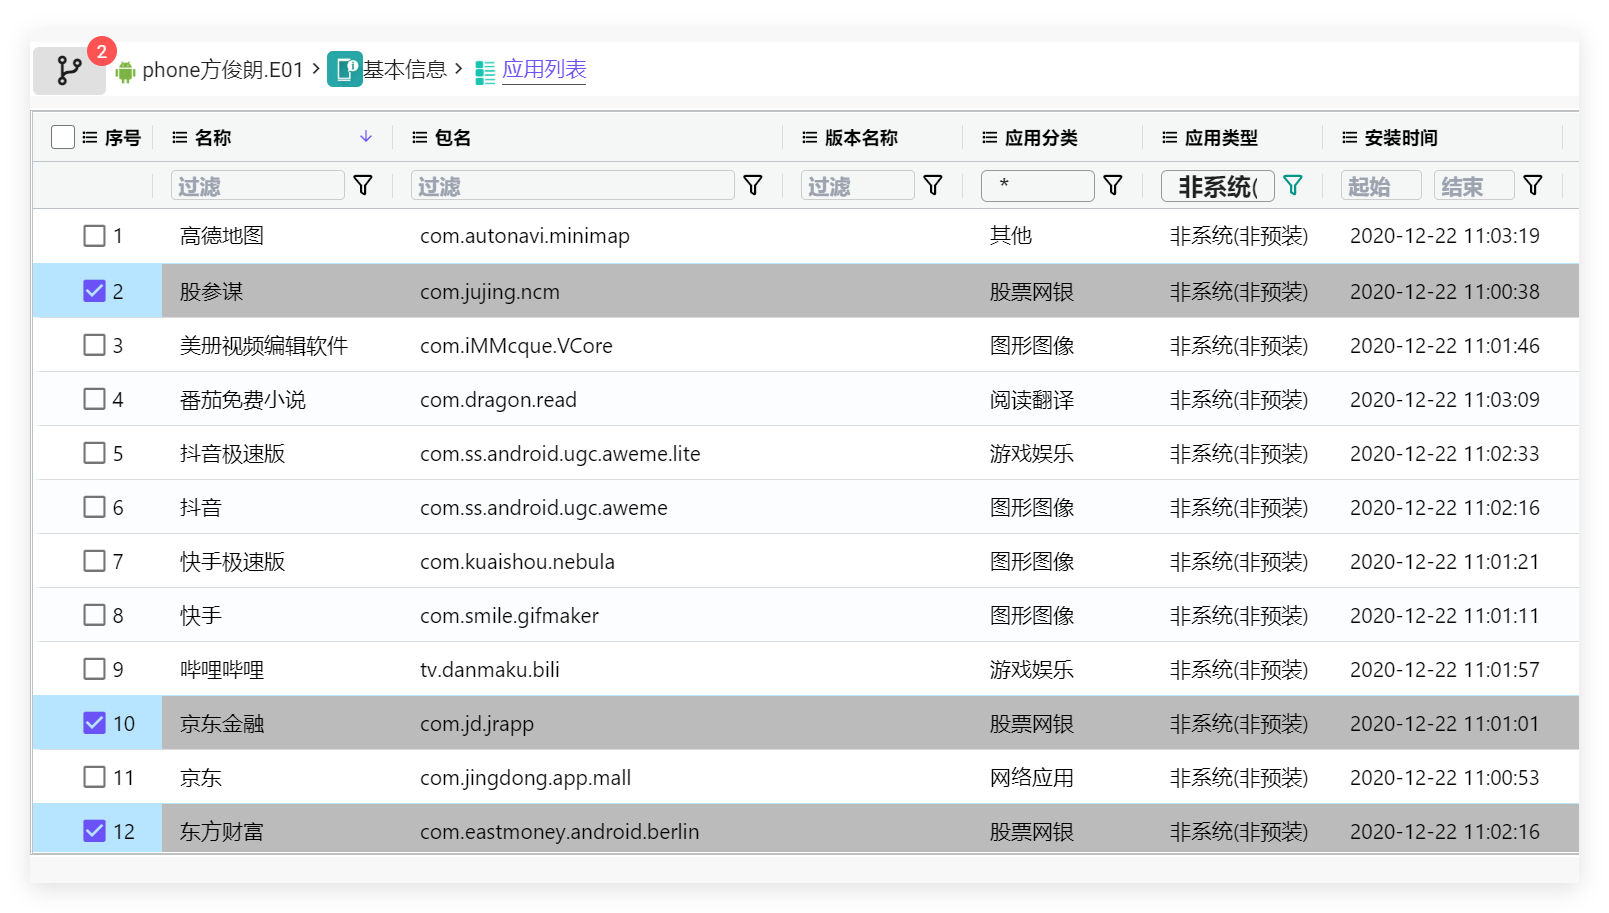Click sort arrow in 名称 header
This screenshot has height=913, width=1609.
pos(366,137)
